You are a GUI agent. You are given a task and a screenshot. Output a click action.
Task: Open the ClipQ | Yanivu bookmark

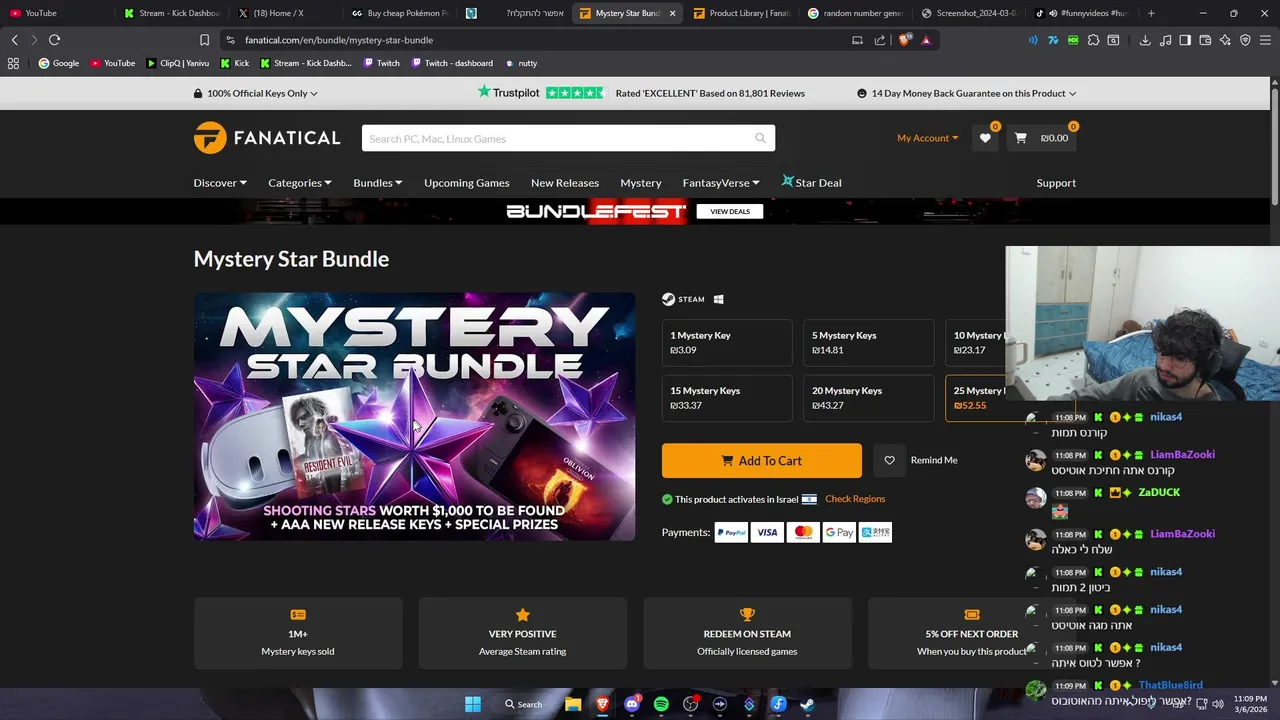click(177, 63)
